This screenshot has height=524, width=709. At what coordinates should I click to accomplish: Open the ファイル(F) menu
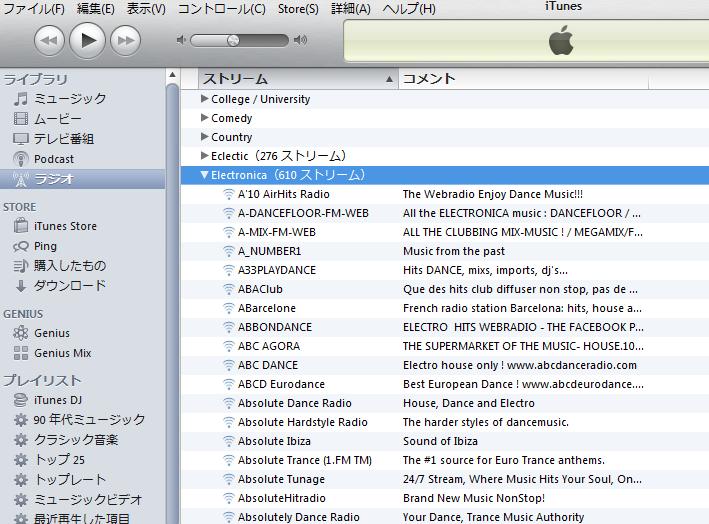tap(34, 9)
